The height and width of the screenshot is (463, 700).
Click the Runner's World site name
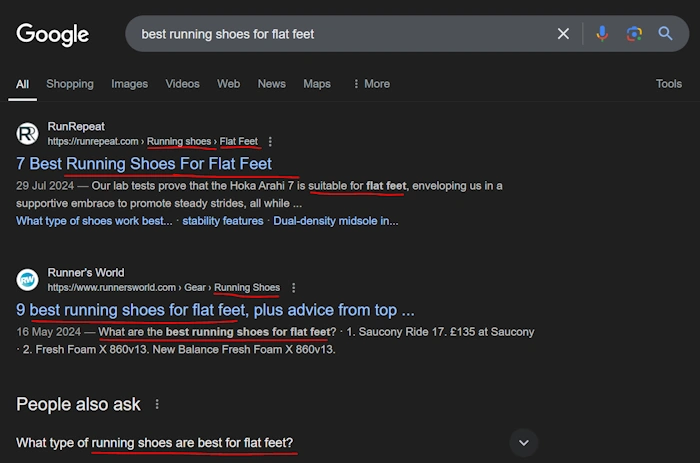86,273
